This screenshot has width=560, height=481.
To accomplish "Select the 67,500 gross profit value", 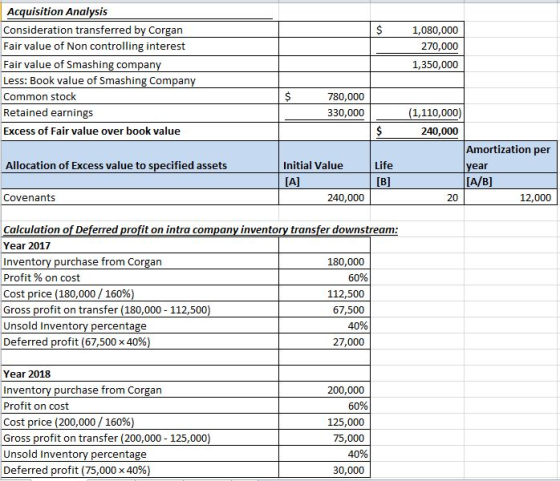I will coord(348,310).
